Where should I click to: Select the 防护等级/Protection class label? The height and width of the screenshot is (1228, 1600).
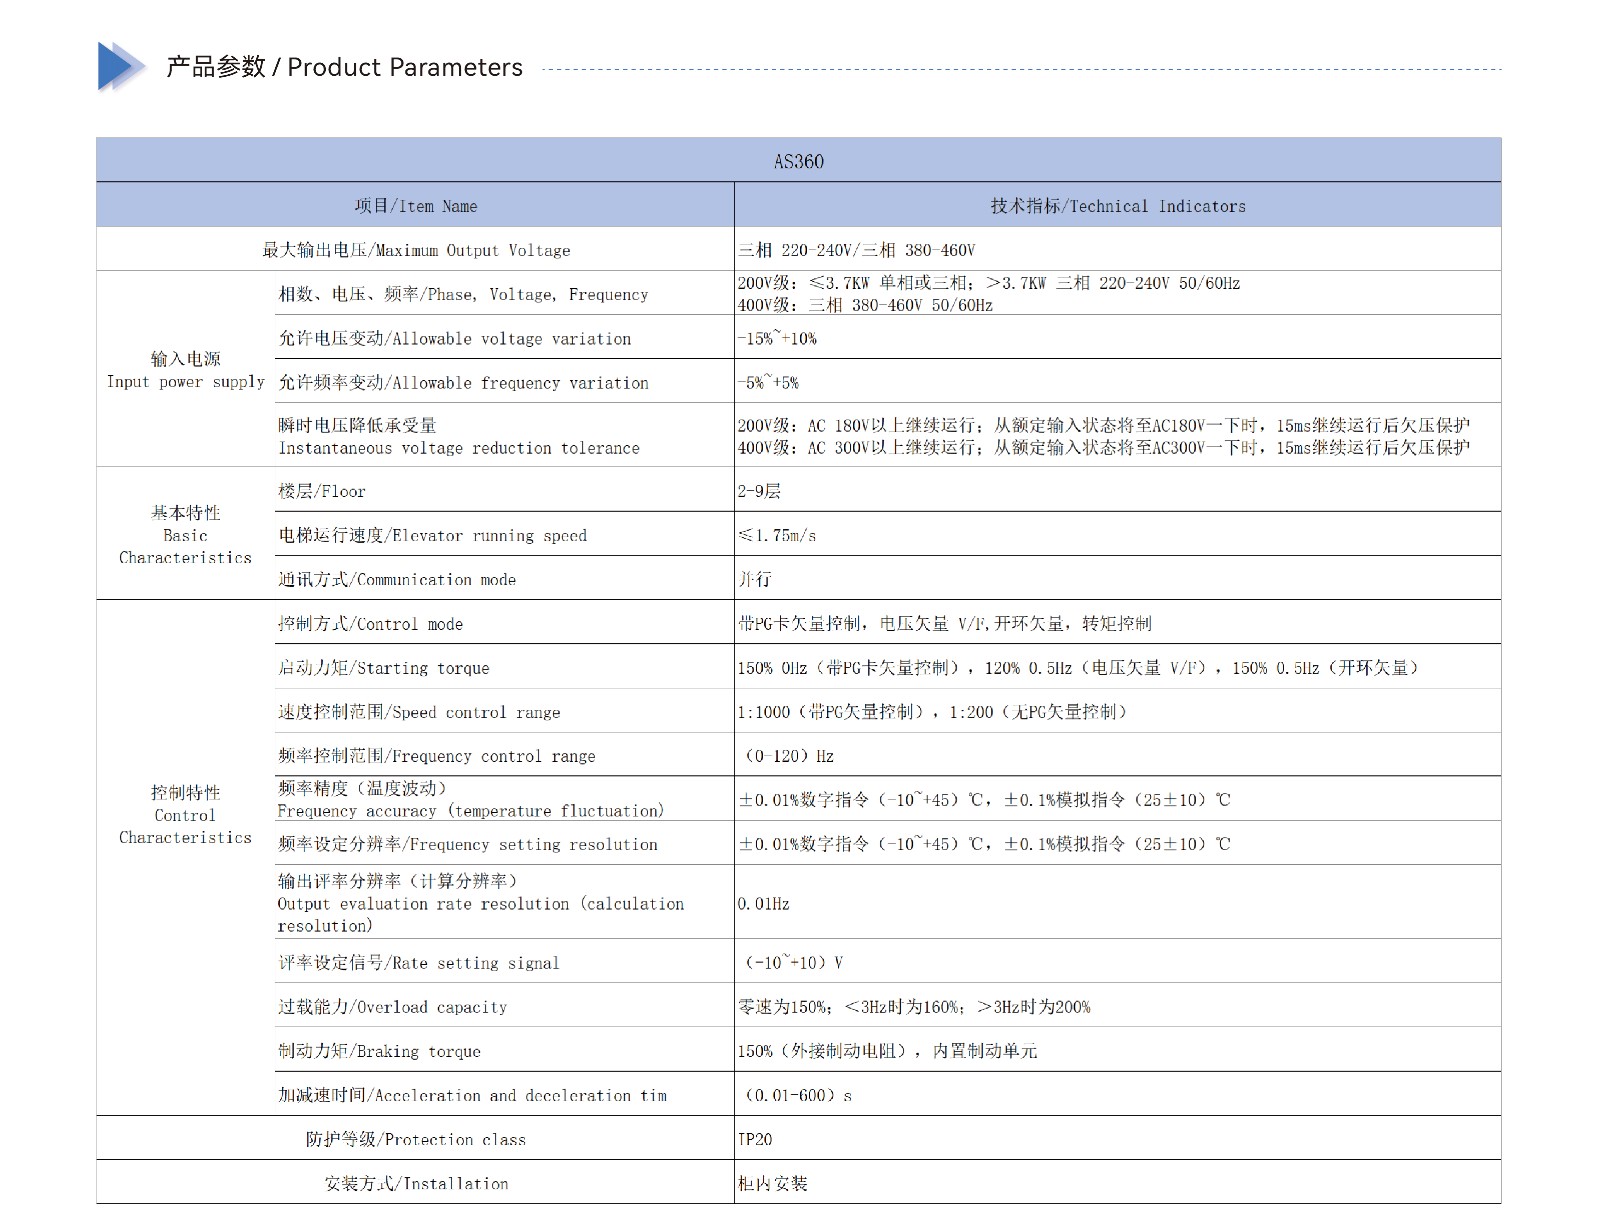click(x=416, y=1139)
